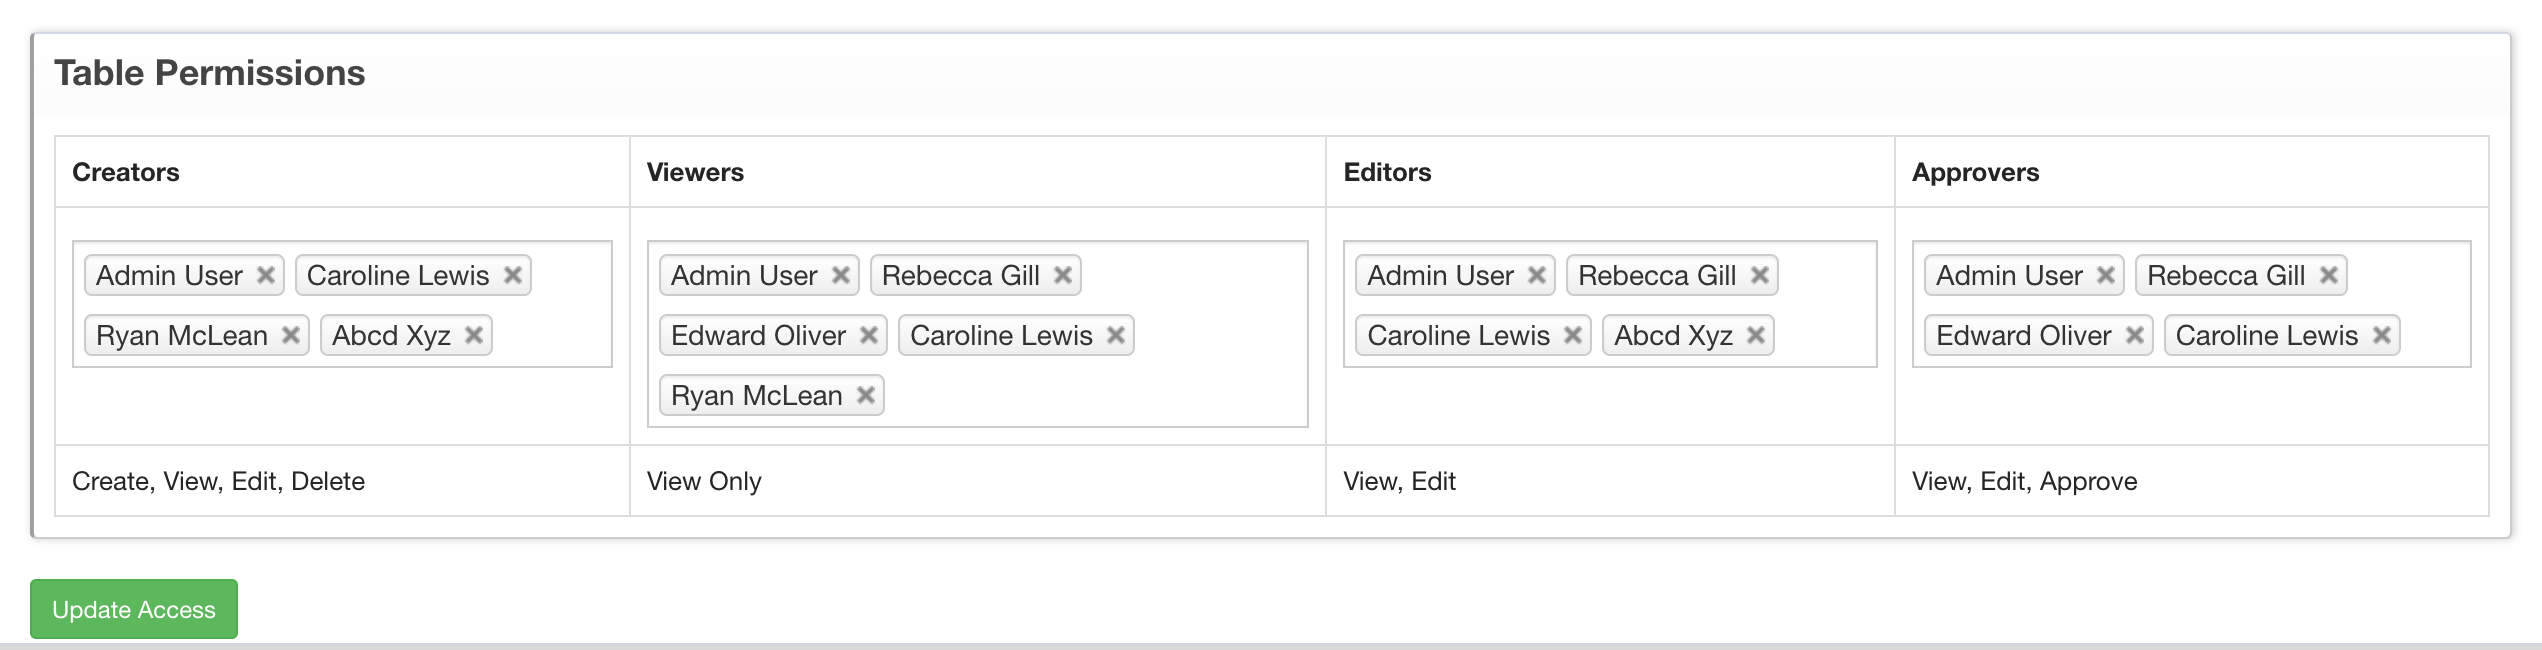This screenshot has width=2542, height=650.
Task: Remove Caroline Lewis from Editors
Action: tap(1572, 335)
